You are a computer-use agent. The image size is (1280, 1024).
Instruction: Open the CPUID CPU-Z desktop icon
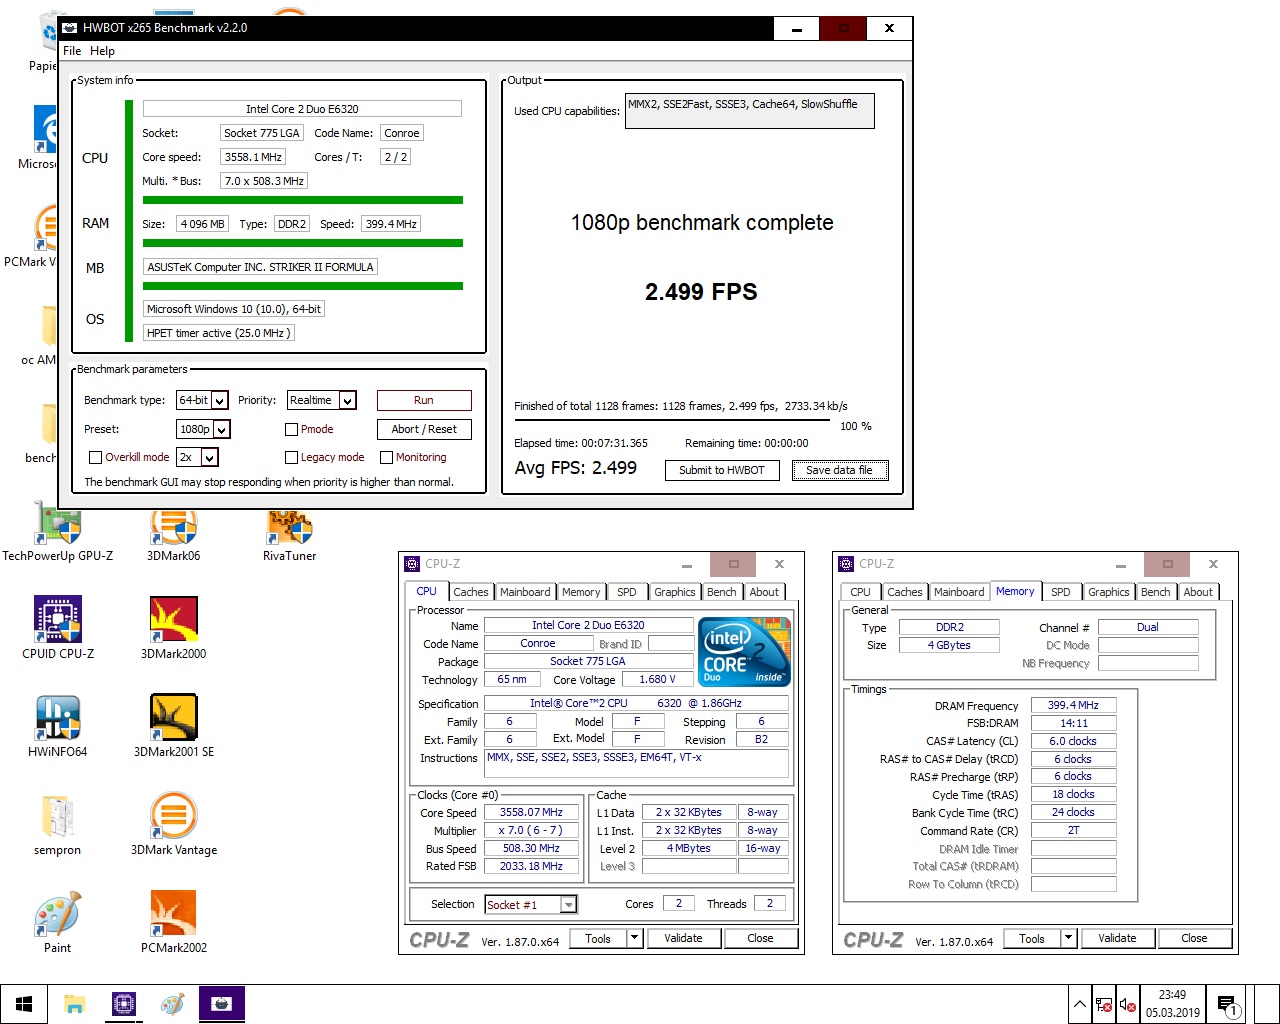point(58,627)
